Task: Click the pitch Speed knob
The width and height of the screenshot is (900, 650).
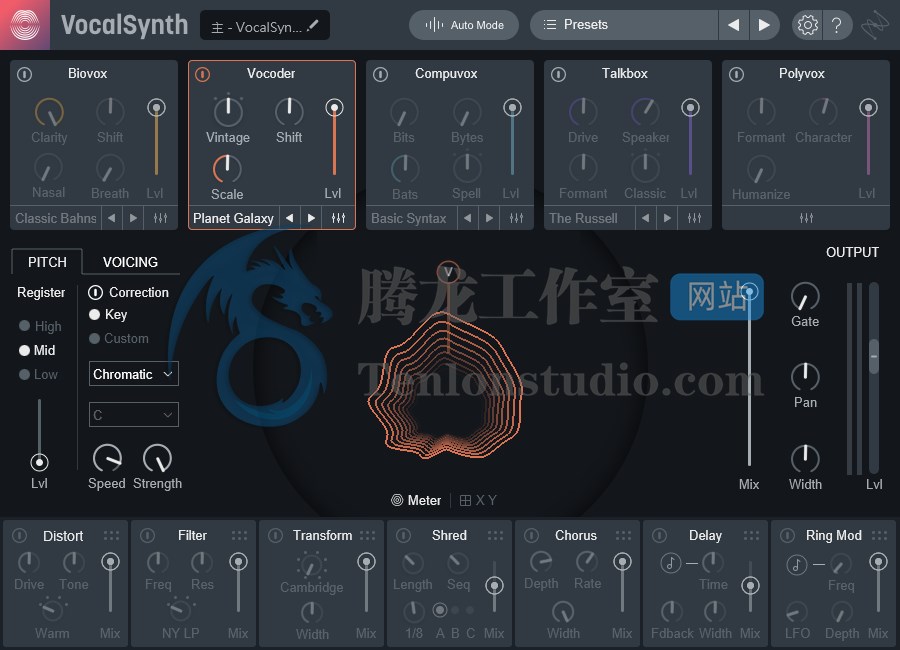Action: coord(107,458)
